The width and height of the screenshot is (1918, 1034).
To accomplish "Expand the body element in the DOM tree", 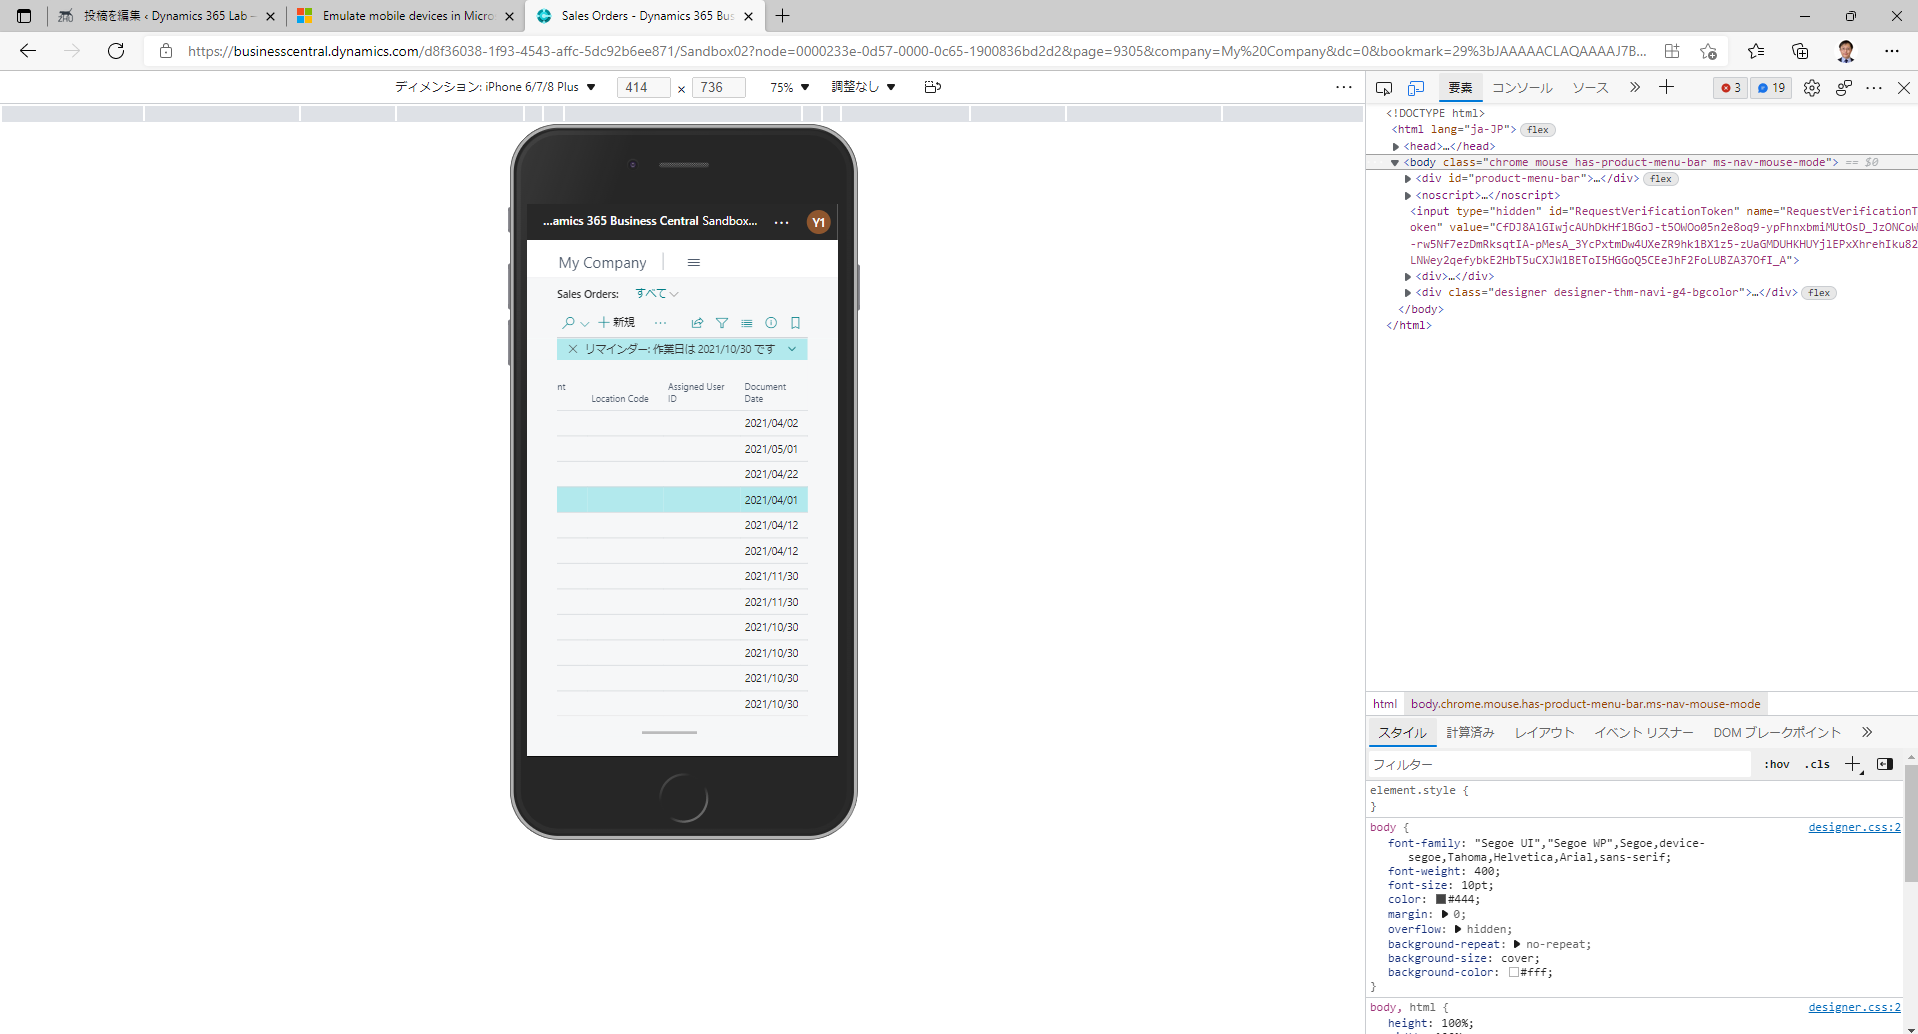I will pyautogui.click(x=1395, y=162).
